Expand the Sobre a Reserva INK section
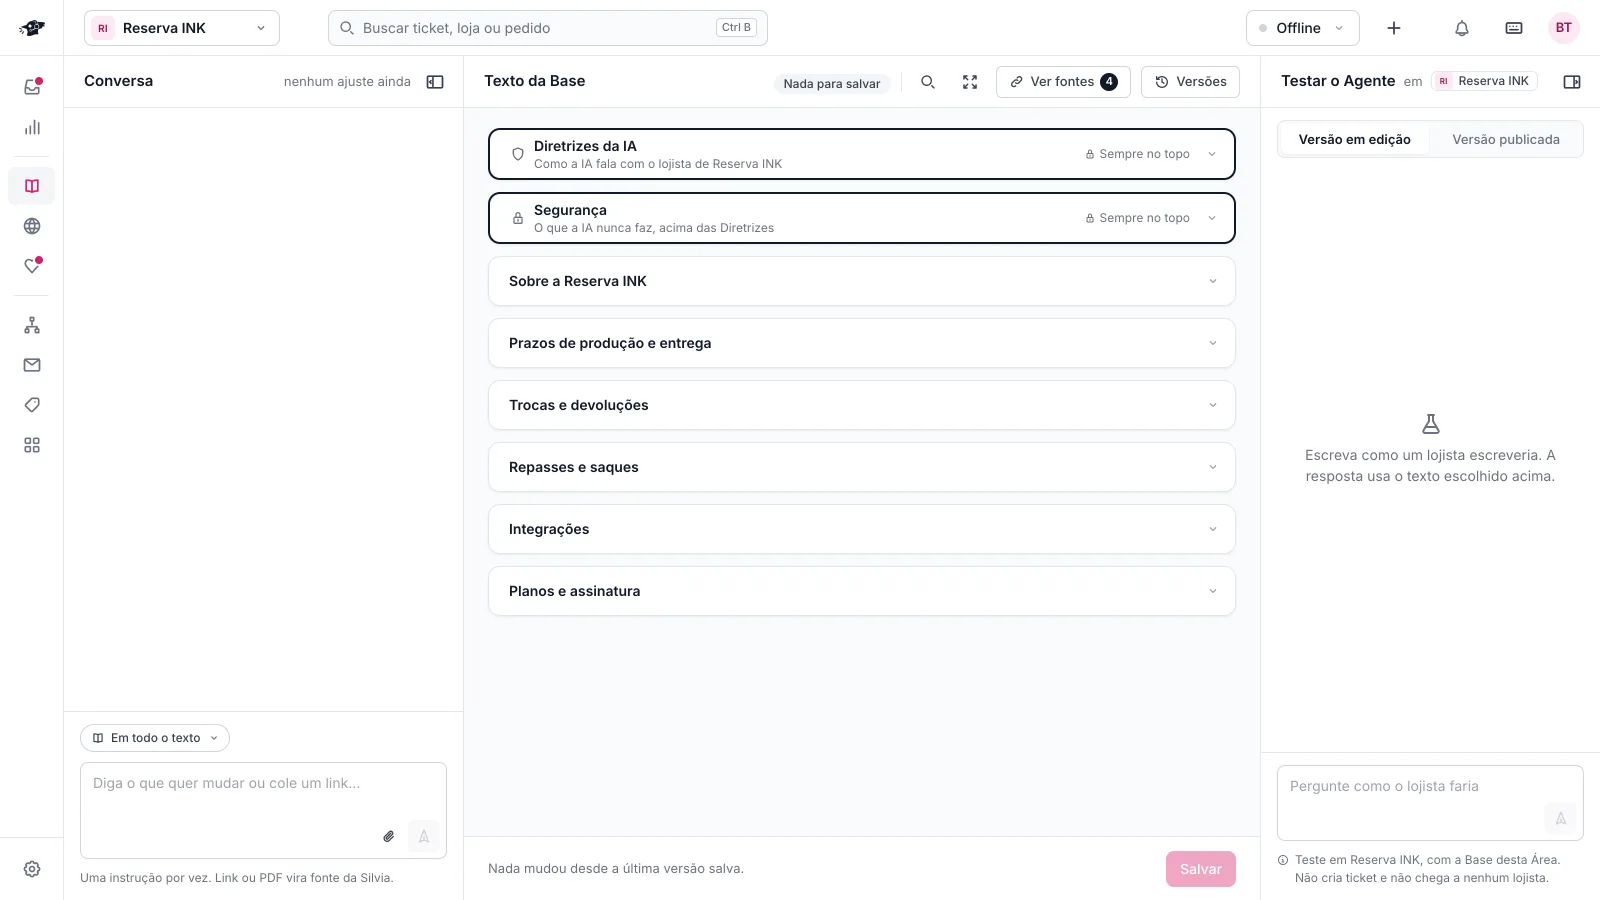The width and height of the screenshot is (1600, 900). [x=862, y=281]
